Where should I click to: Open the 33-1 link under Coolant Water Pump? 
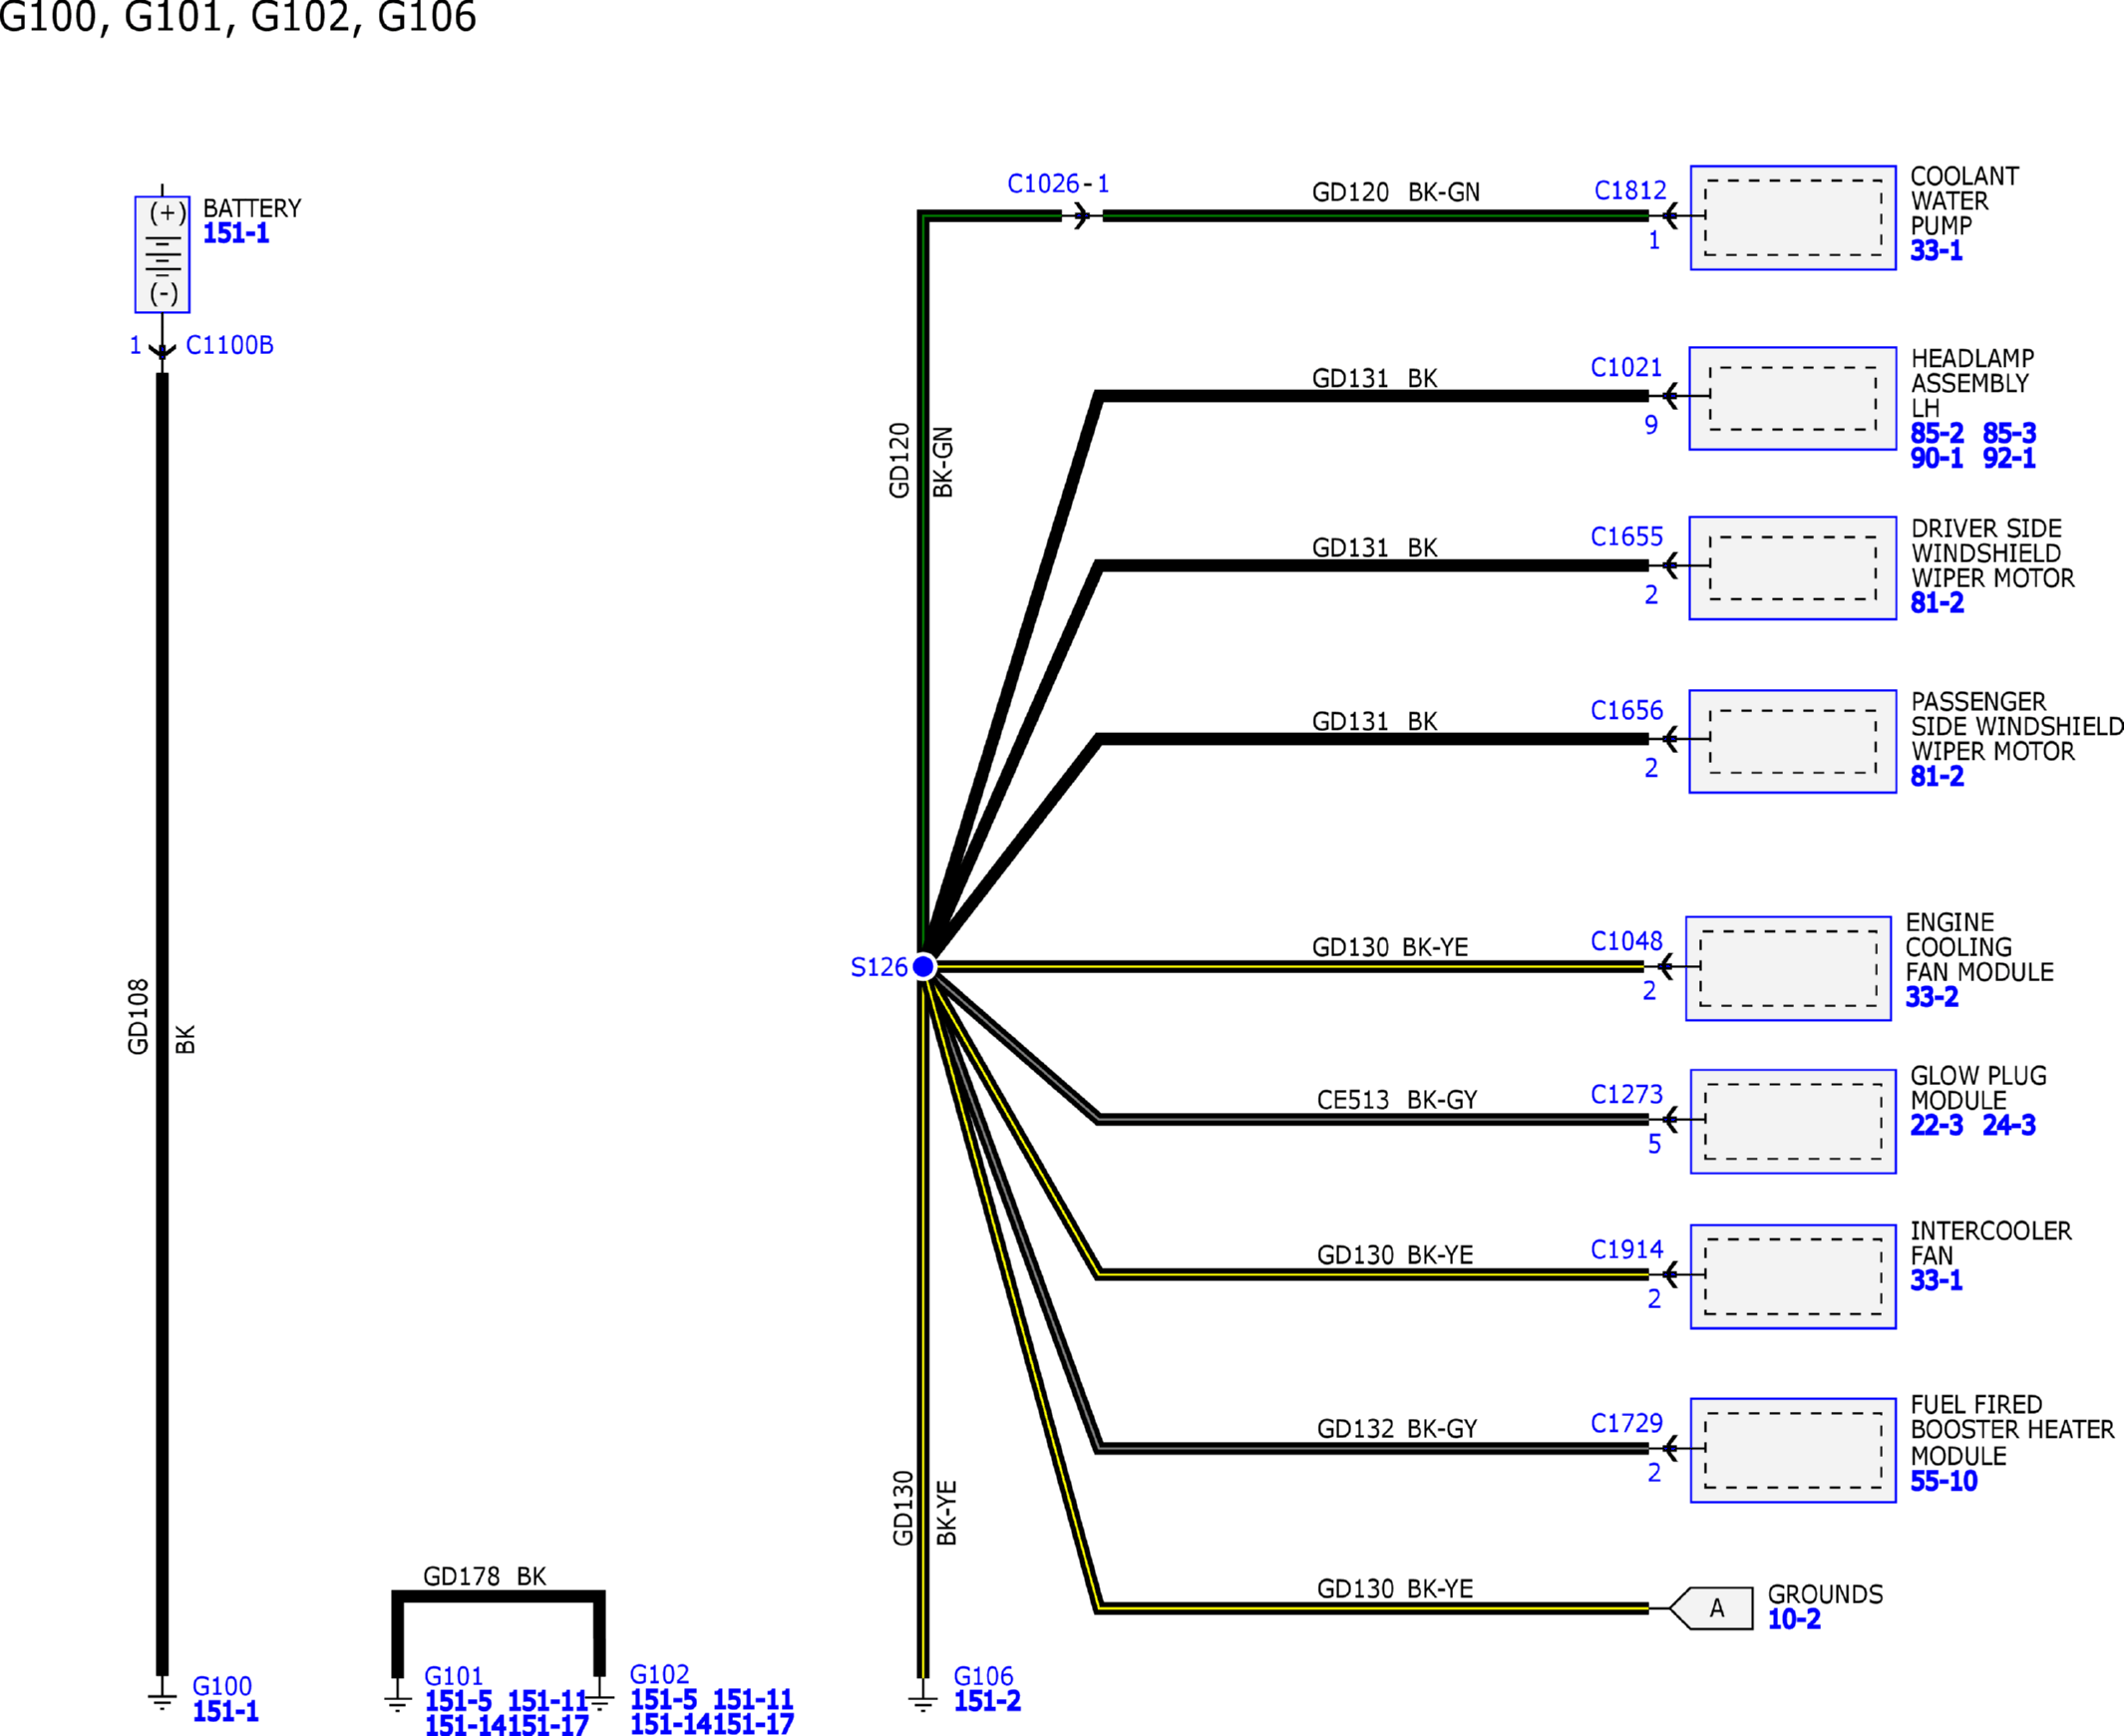(1935, 251)
